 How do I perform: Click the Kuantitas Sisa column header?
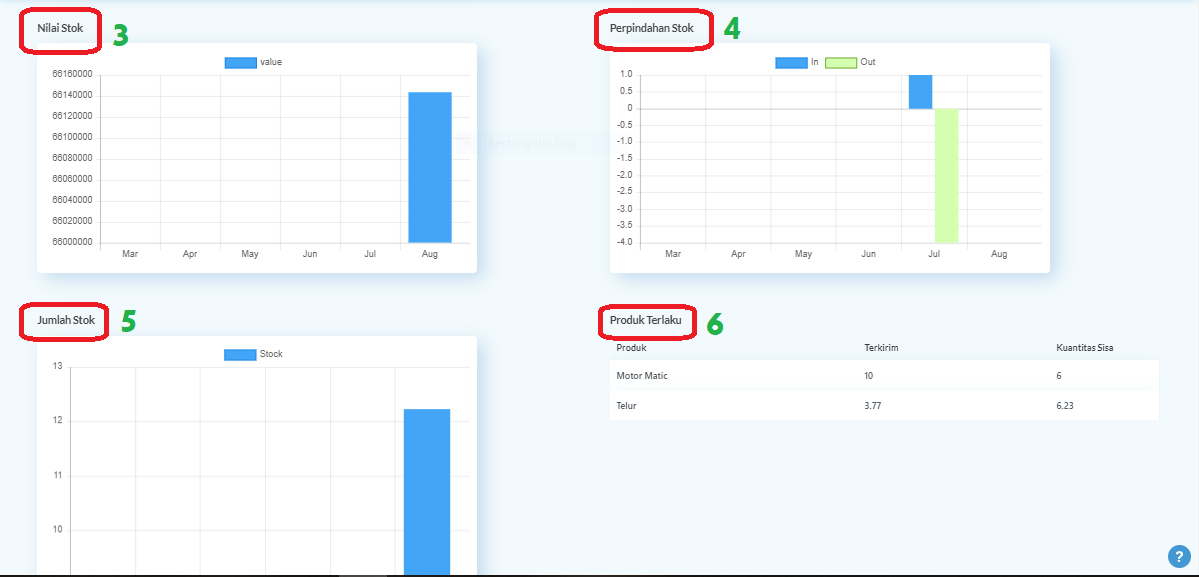point(1083,347)
